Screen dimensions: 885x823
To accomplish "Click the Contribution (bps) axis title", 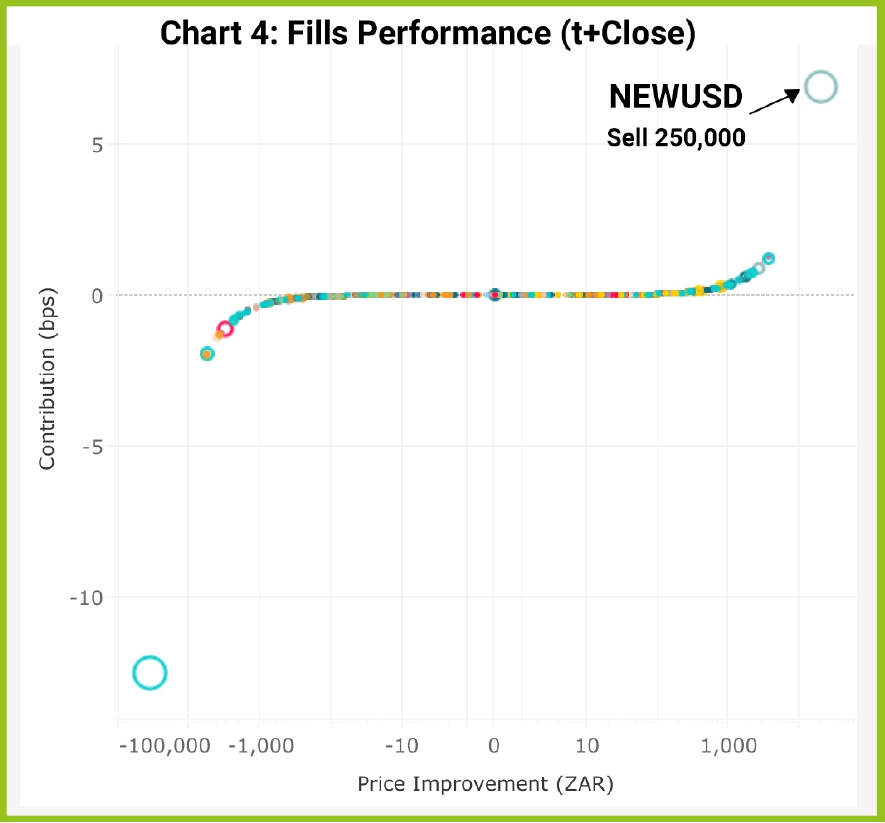I will tap(46, 380).
